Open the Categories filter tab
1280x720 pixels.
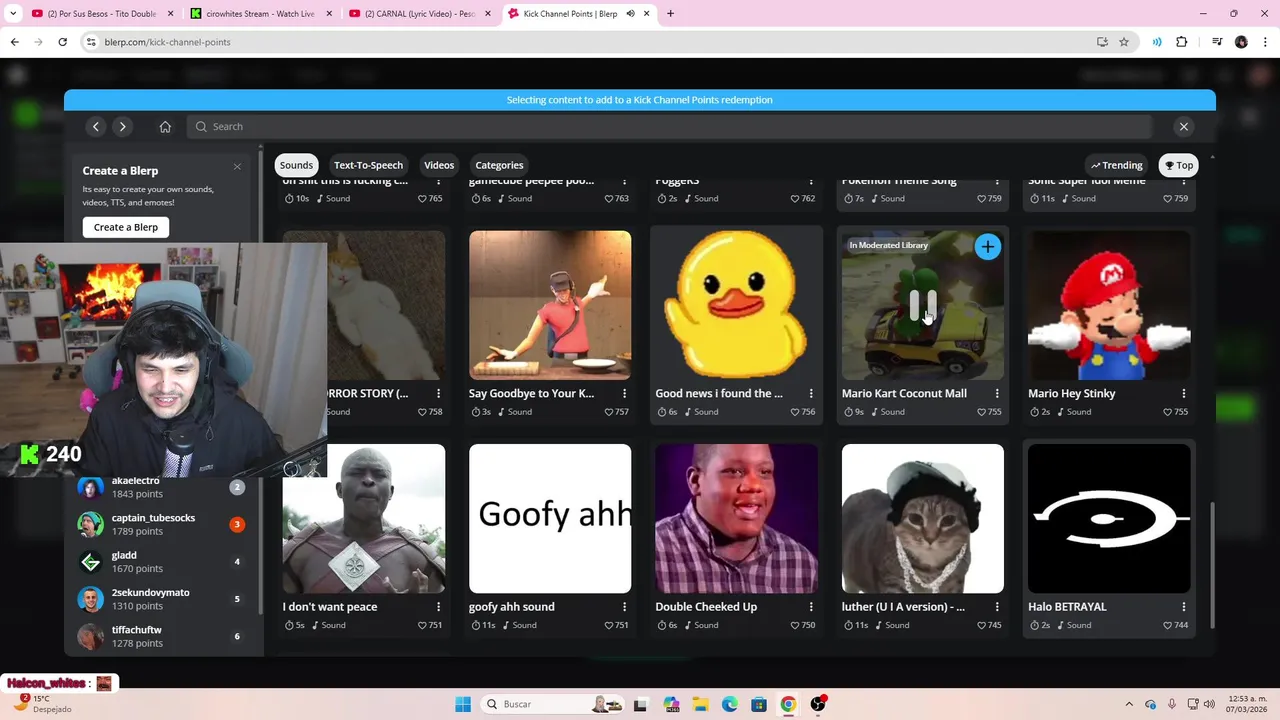pos(499,165)
